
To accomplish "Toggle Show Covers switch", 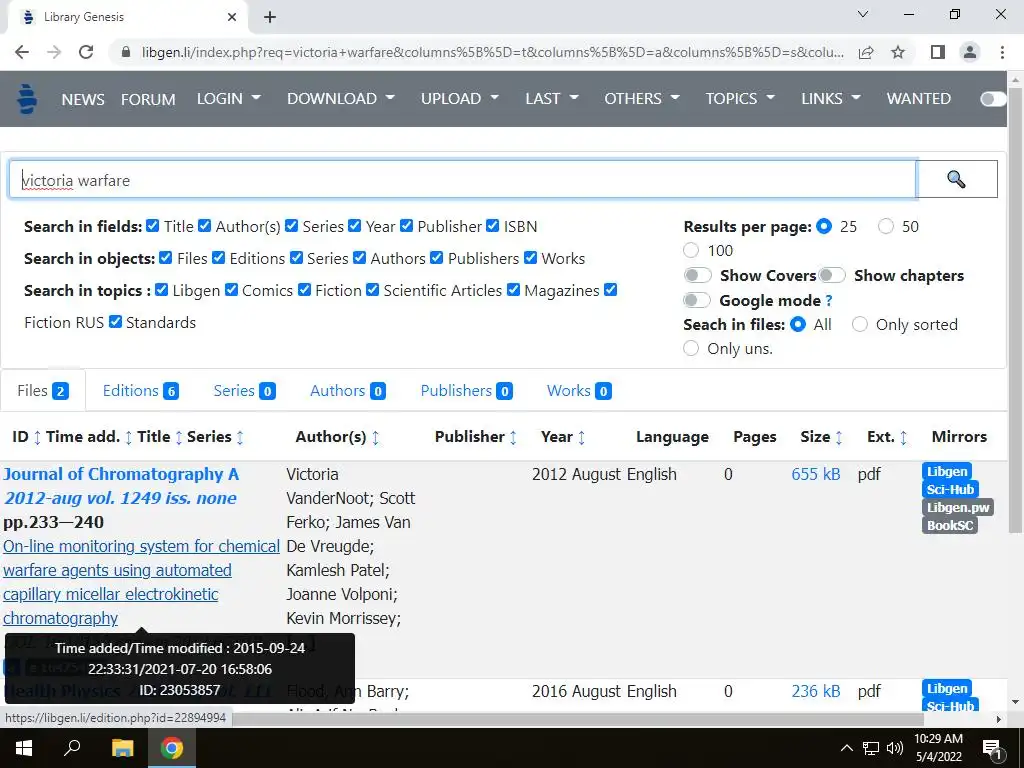I will coord(697,275).
